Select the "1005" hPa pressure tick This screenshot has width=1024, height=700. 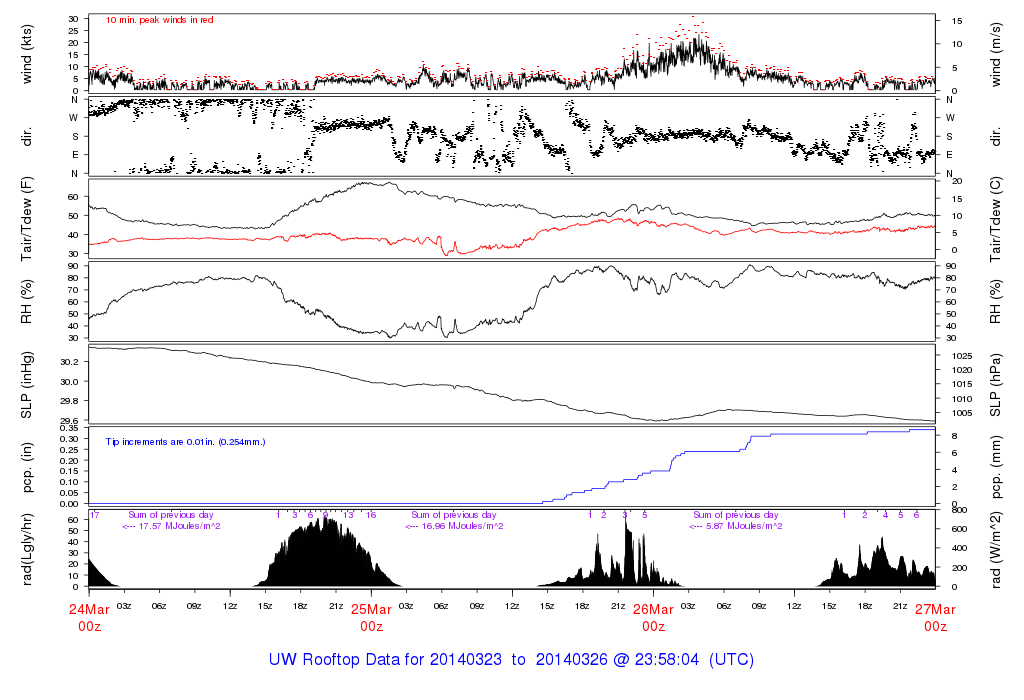pos(962,413)
